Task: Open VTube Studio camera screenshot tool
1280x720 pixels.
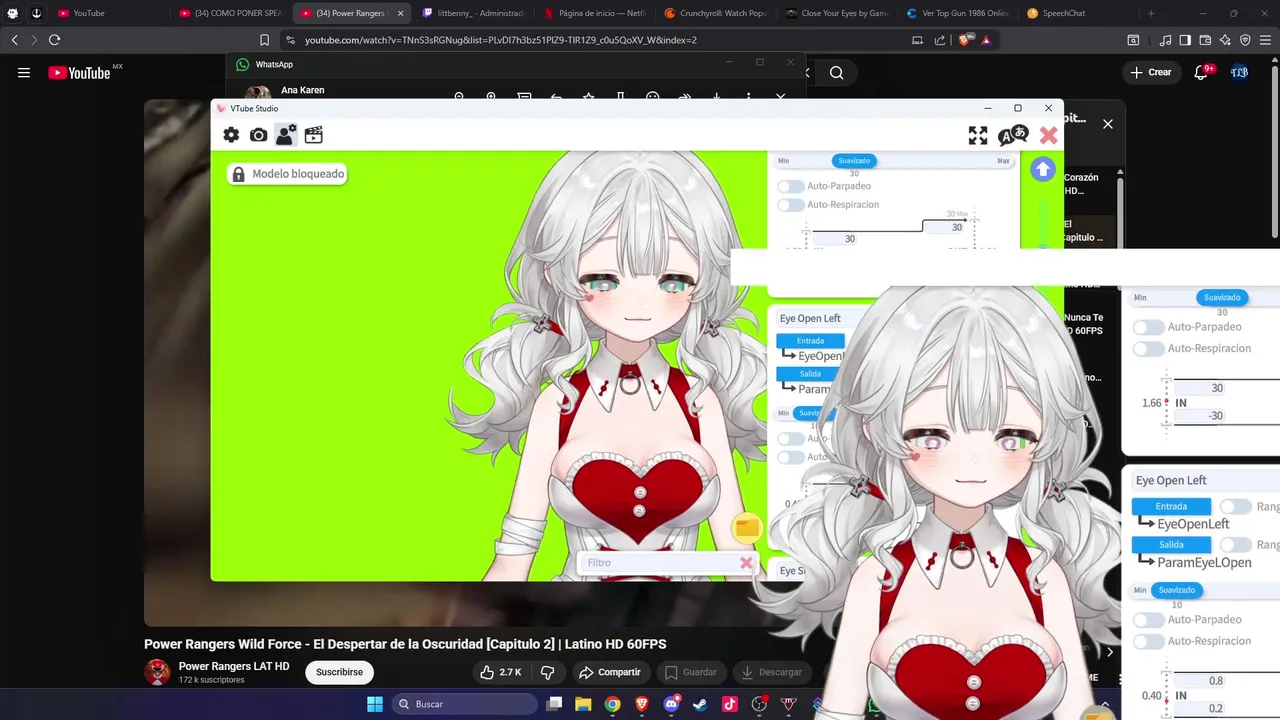Action: pyautogui.click(x=258, y=135)
